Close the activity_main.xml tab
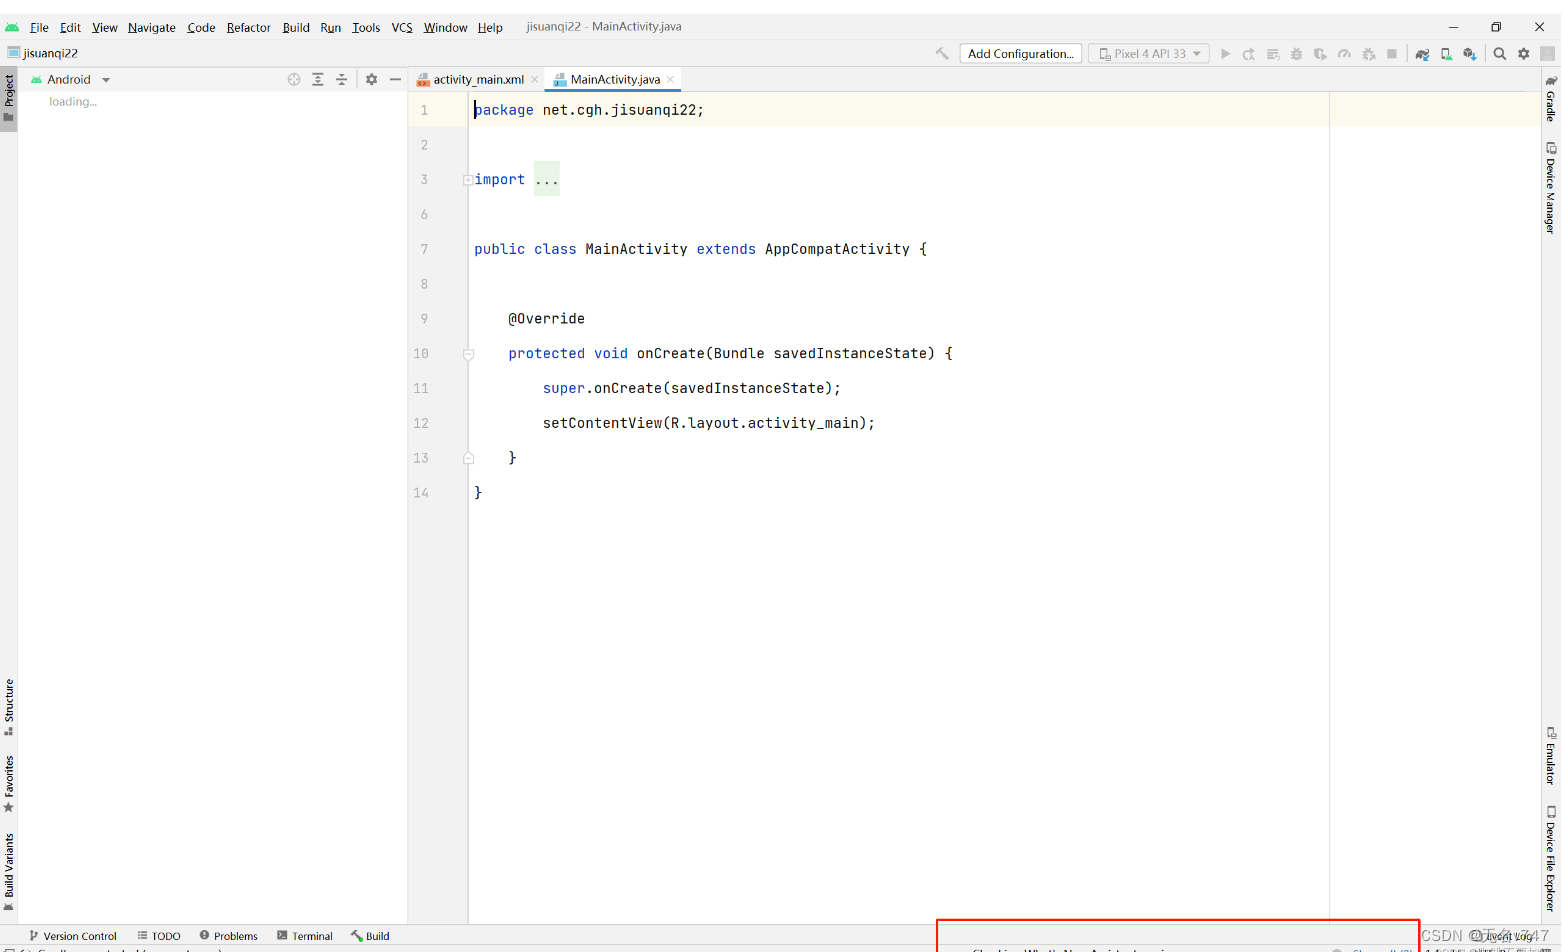 coord(535,80)
